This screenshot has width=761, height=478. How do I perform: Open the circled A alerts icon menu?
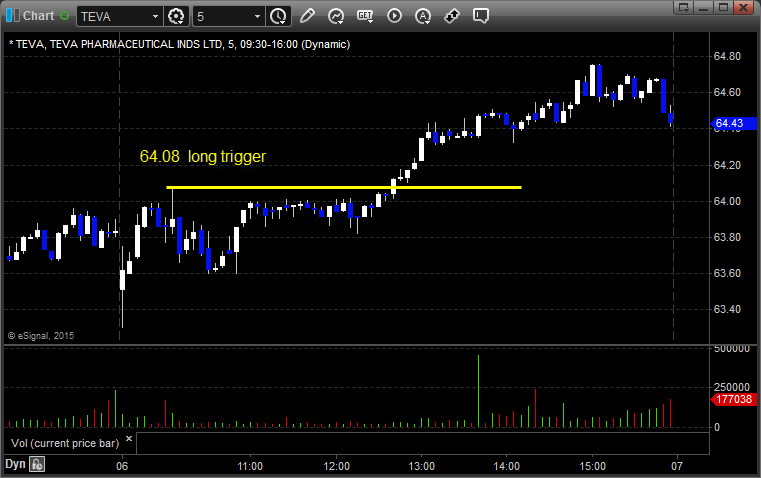[x=423, y=16]
